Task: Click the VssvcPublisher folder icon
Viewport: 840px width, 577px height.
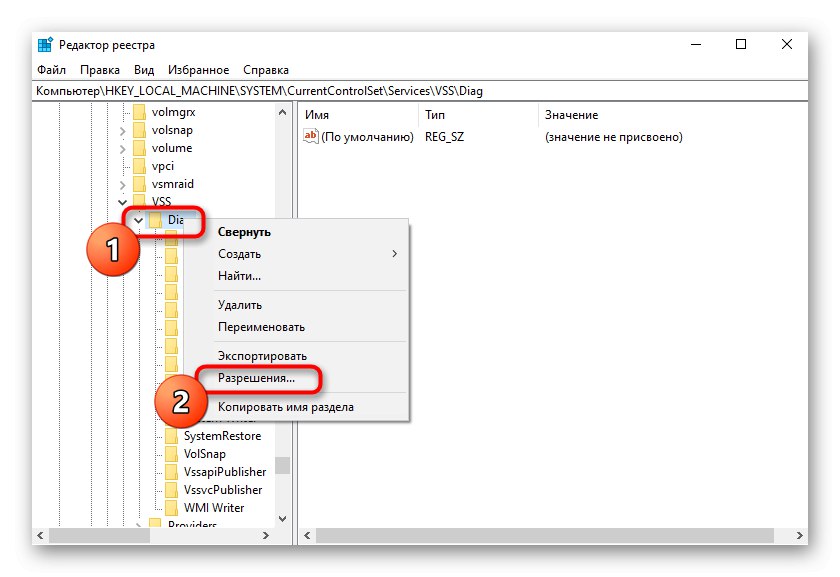Action: 171,490
